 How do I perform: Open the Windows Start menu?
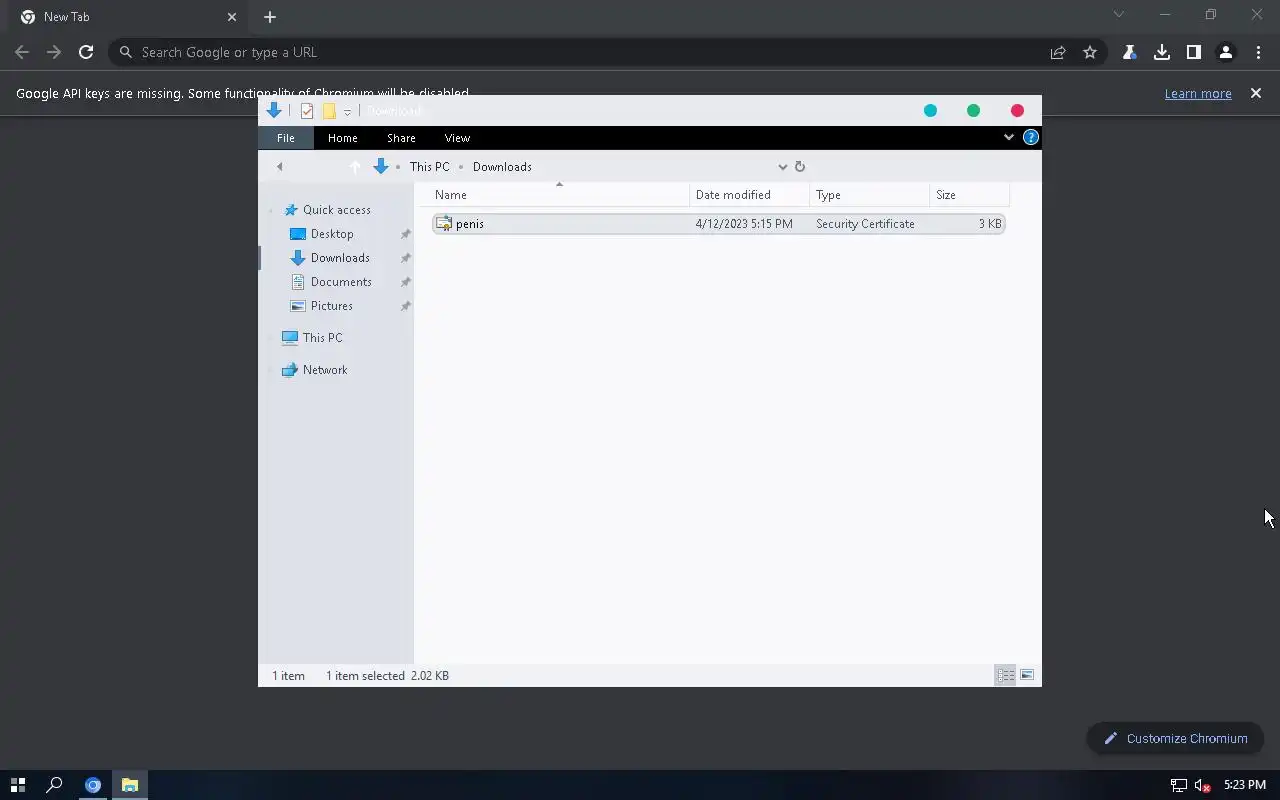point(17,785)
